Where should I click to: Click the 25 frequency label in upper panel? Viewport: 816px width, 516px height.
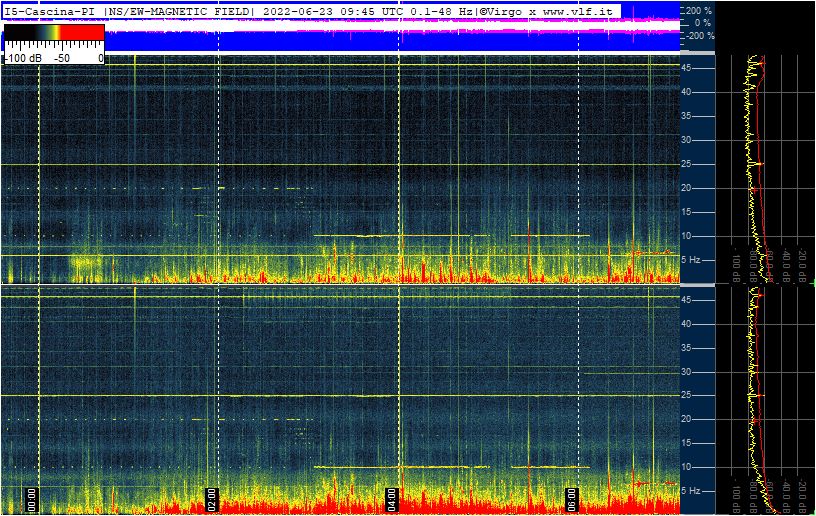coord(688,164)
